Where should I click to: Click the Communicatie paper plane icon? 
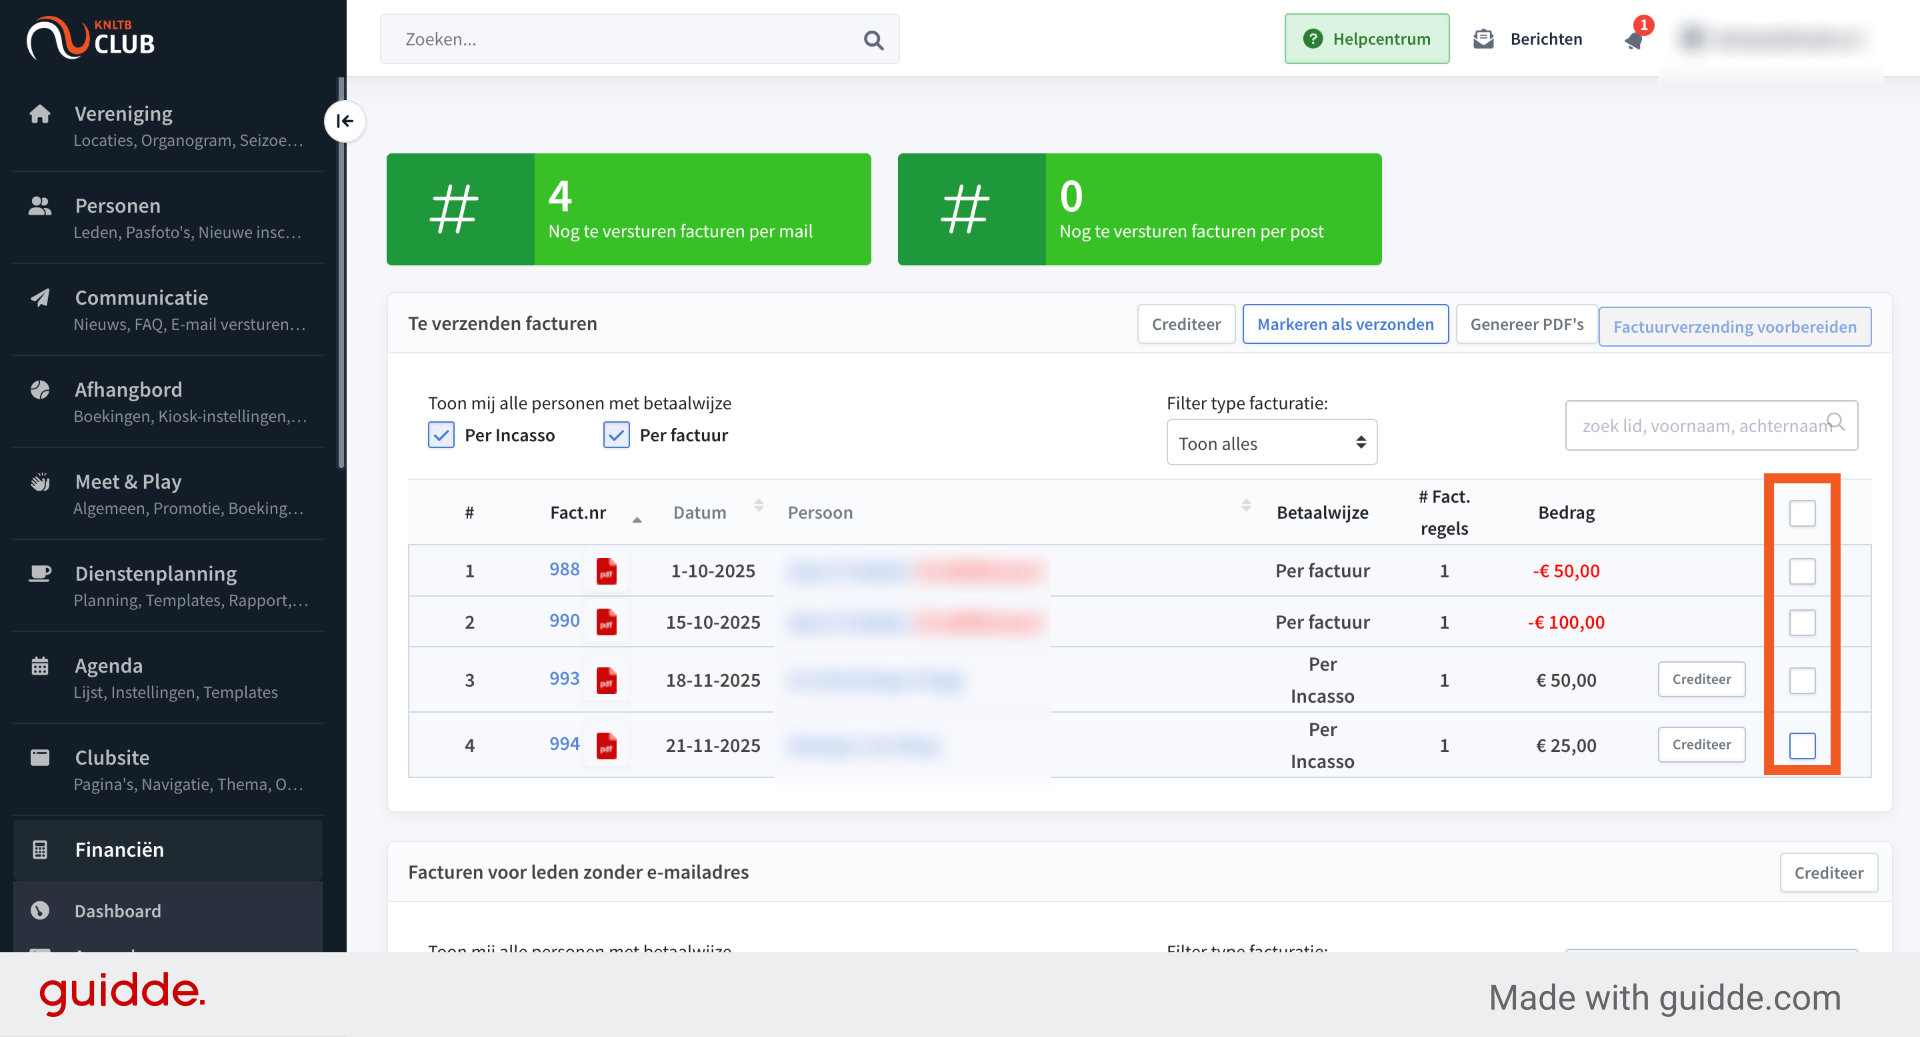40,298
